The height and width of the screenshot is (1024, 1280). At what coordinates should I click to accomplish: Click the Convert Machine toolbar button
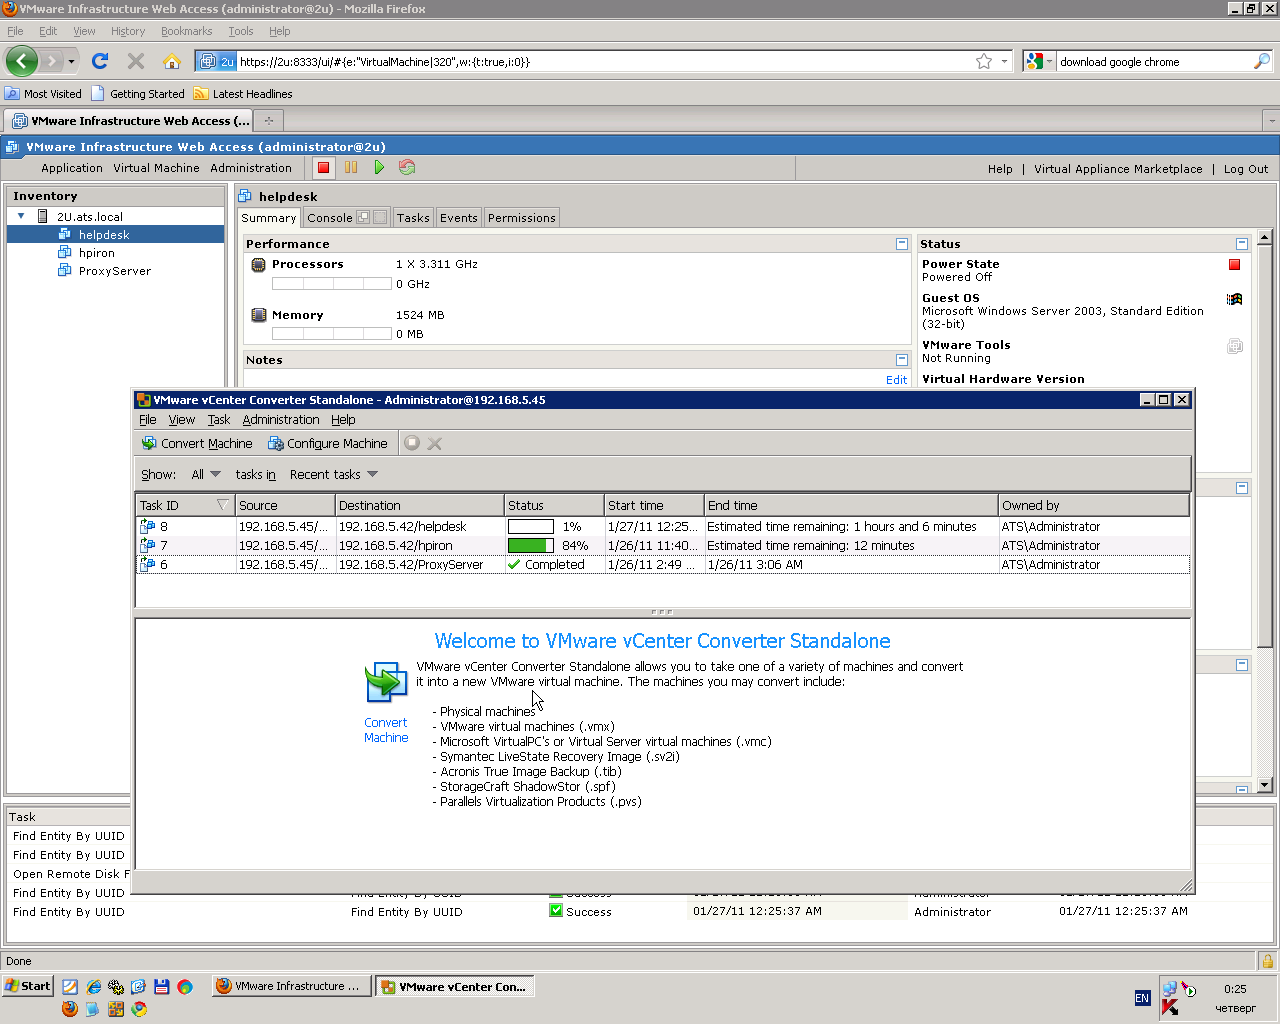pyautogui.click(x=197, y=443)
